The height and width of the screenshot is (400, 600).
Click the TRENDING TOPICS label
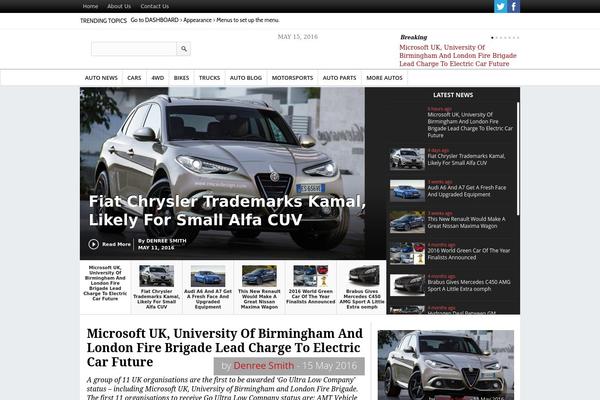(x=103, y=21)
